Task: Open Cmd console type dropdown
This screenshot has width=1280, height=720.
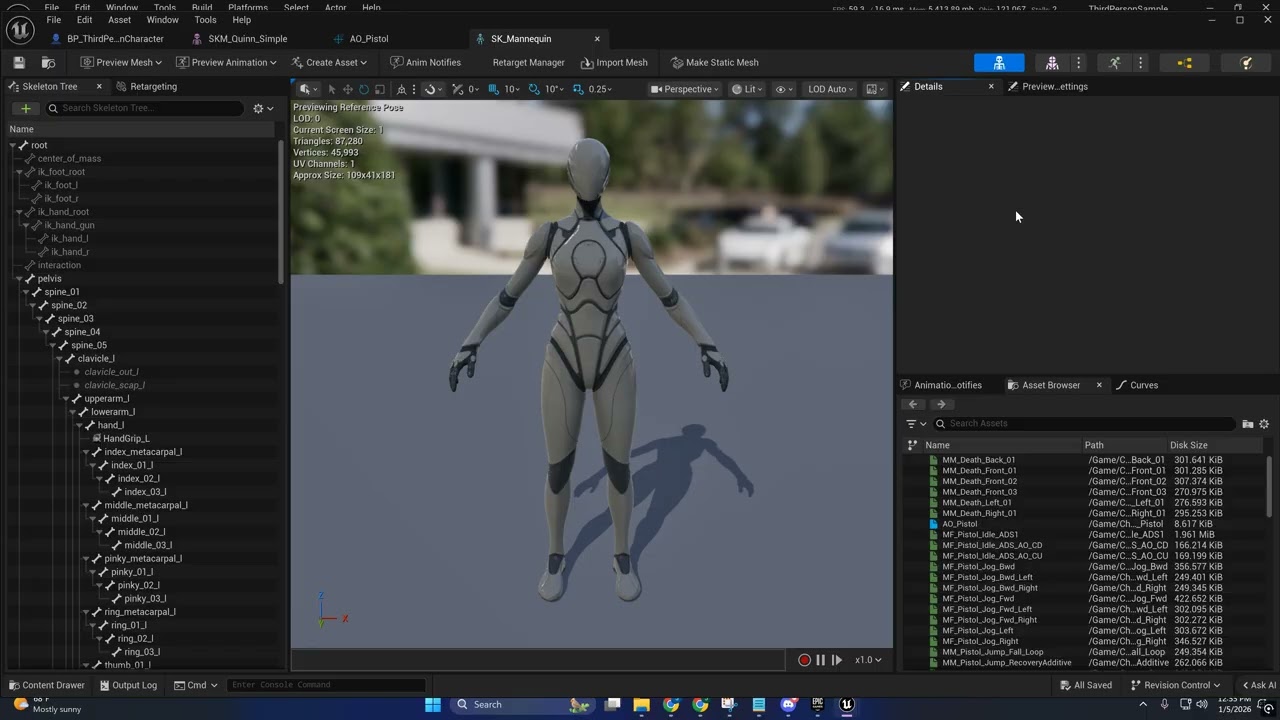Action: point(196,685)
